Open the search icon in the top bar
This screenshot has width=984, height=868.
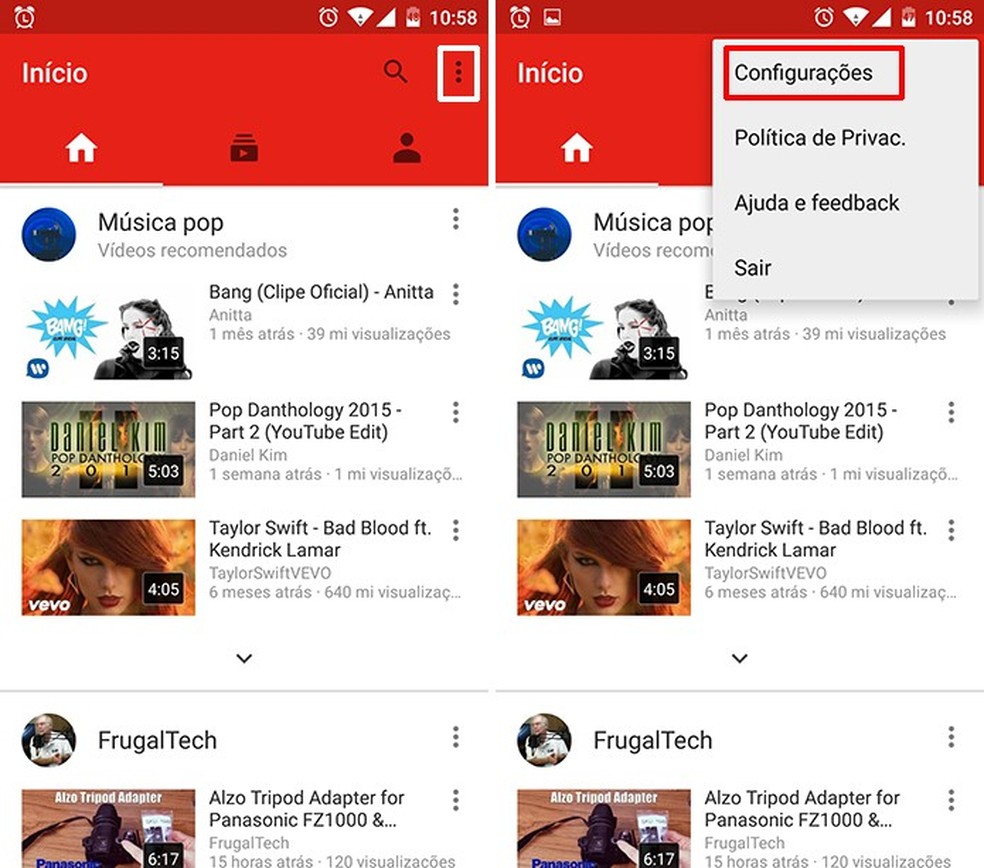pos(394,72)
